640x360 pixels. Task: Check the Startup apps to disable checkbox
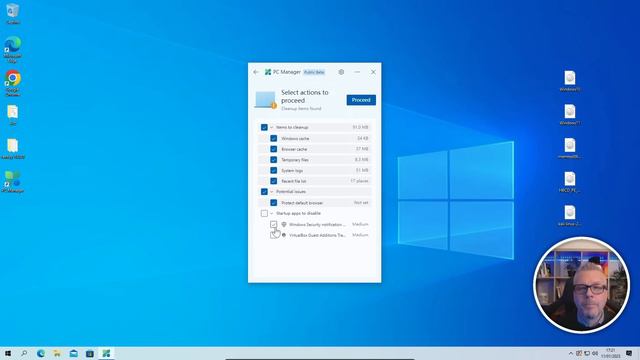pos(264,213)
